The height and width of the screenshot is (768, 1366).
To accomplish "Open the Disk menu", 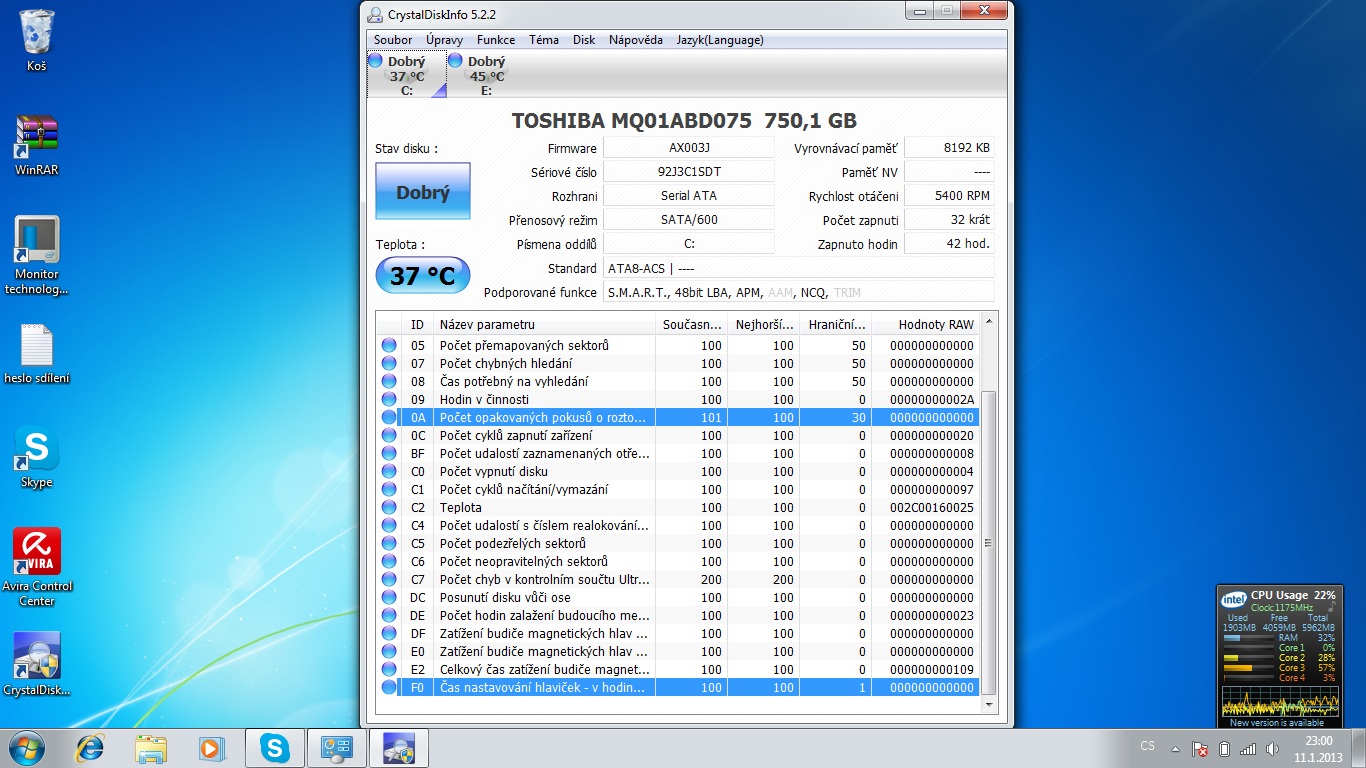I will pyautogui.click(x=584, y=40).
